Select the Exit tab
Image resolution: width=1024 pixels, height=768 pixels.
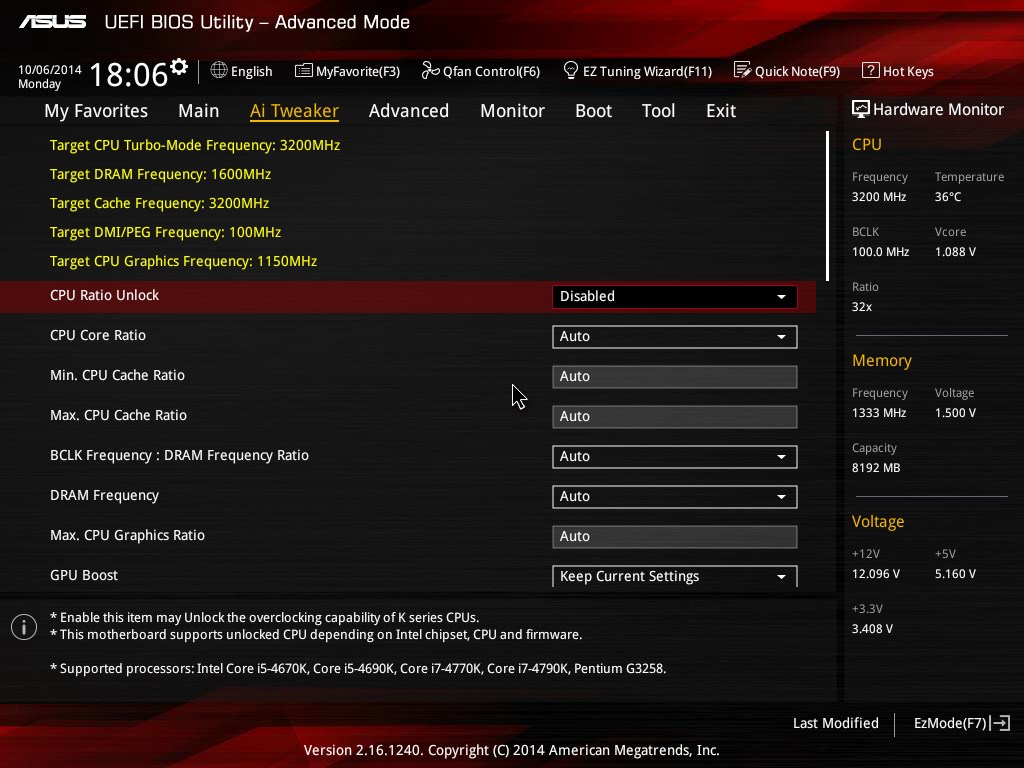(721, 111)
